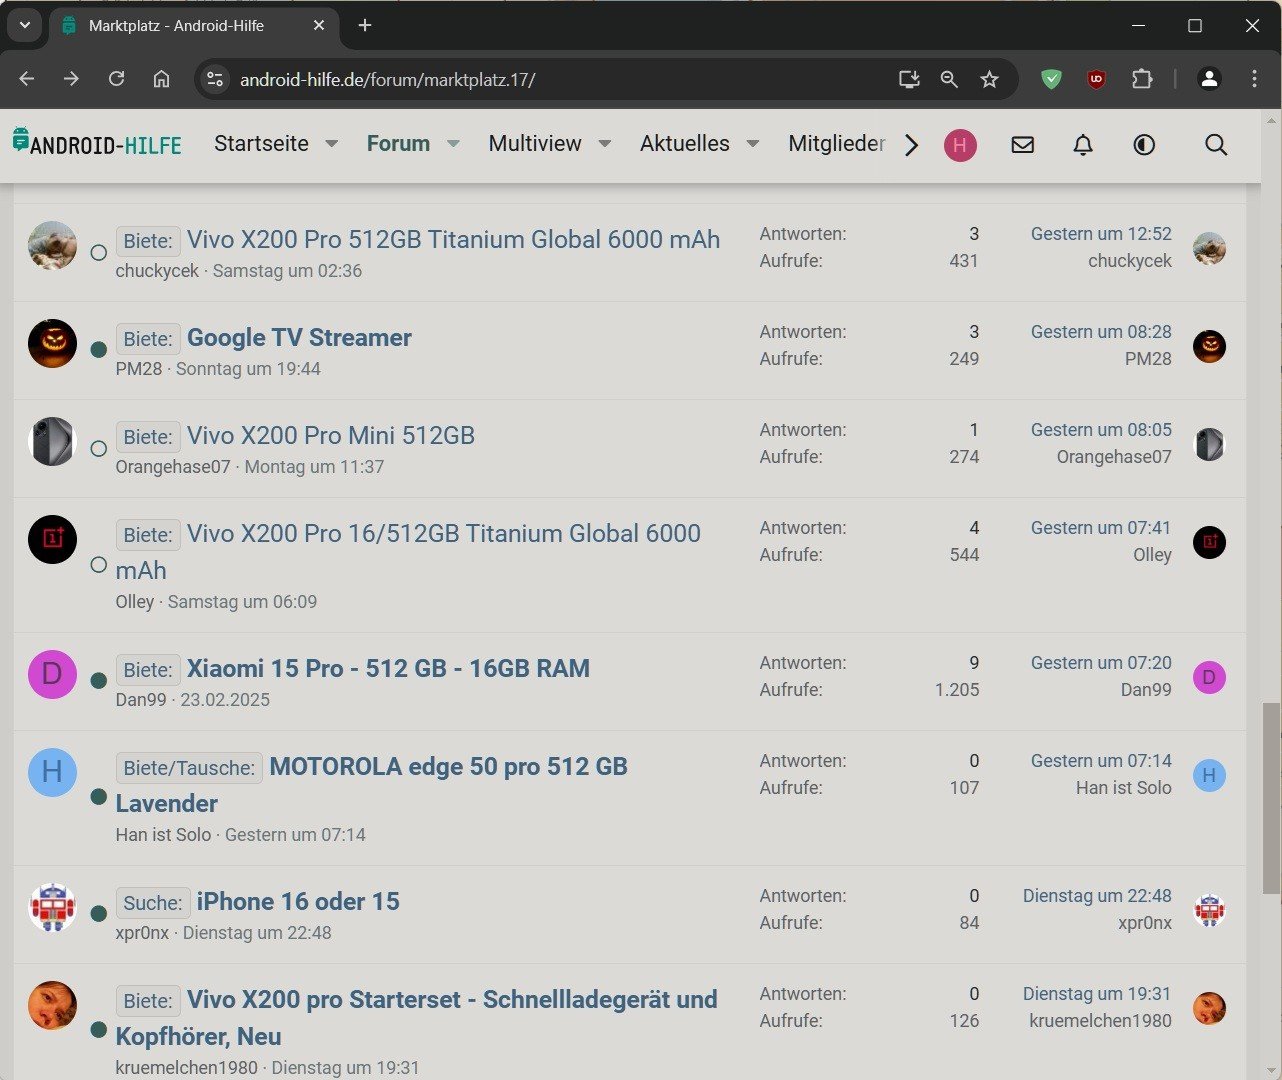Open the Aktuelles nav item
The image size is (1282, 1080).
[x=685, y=144]
